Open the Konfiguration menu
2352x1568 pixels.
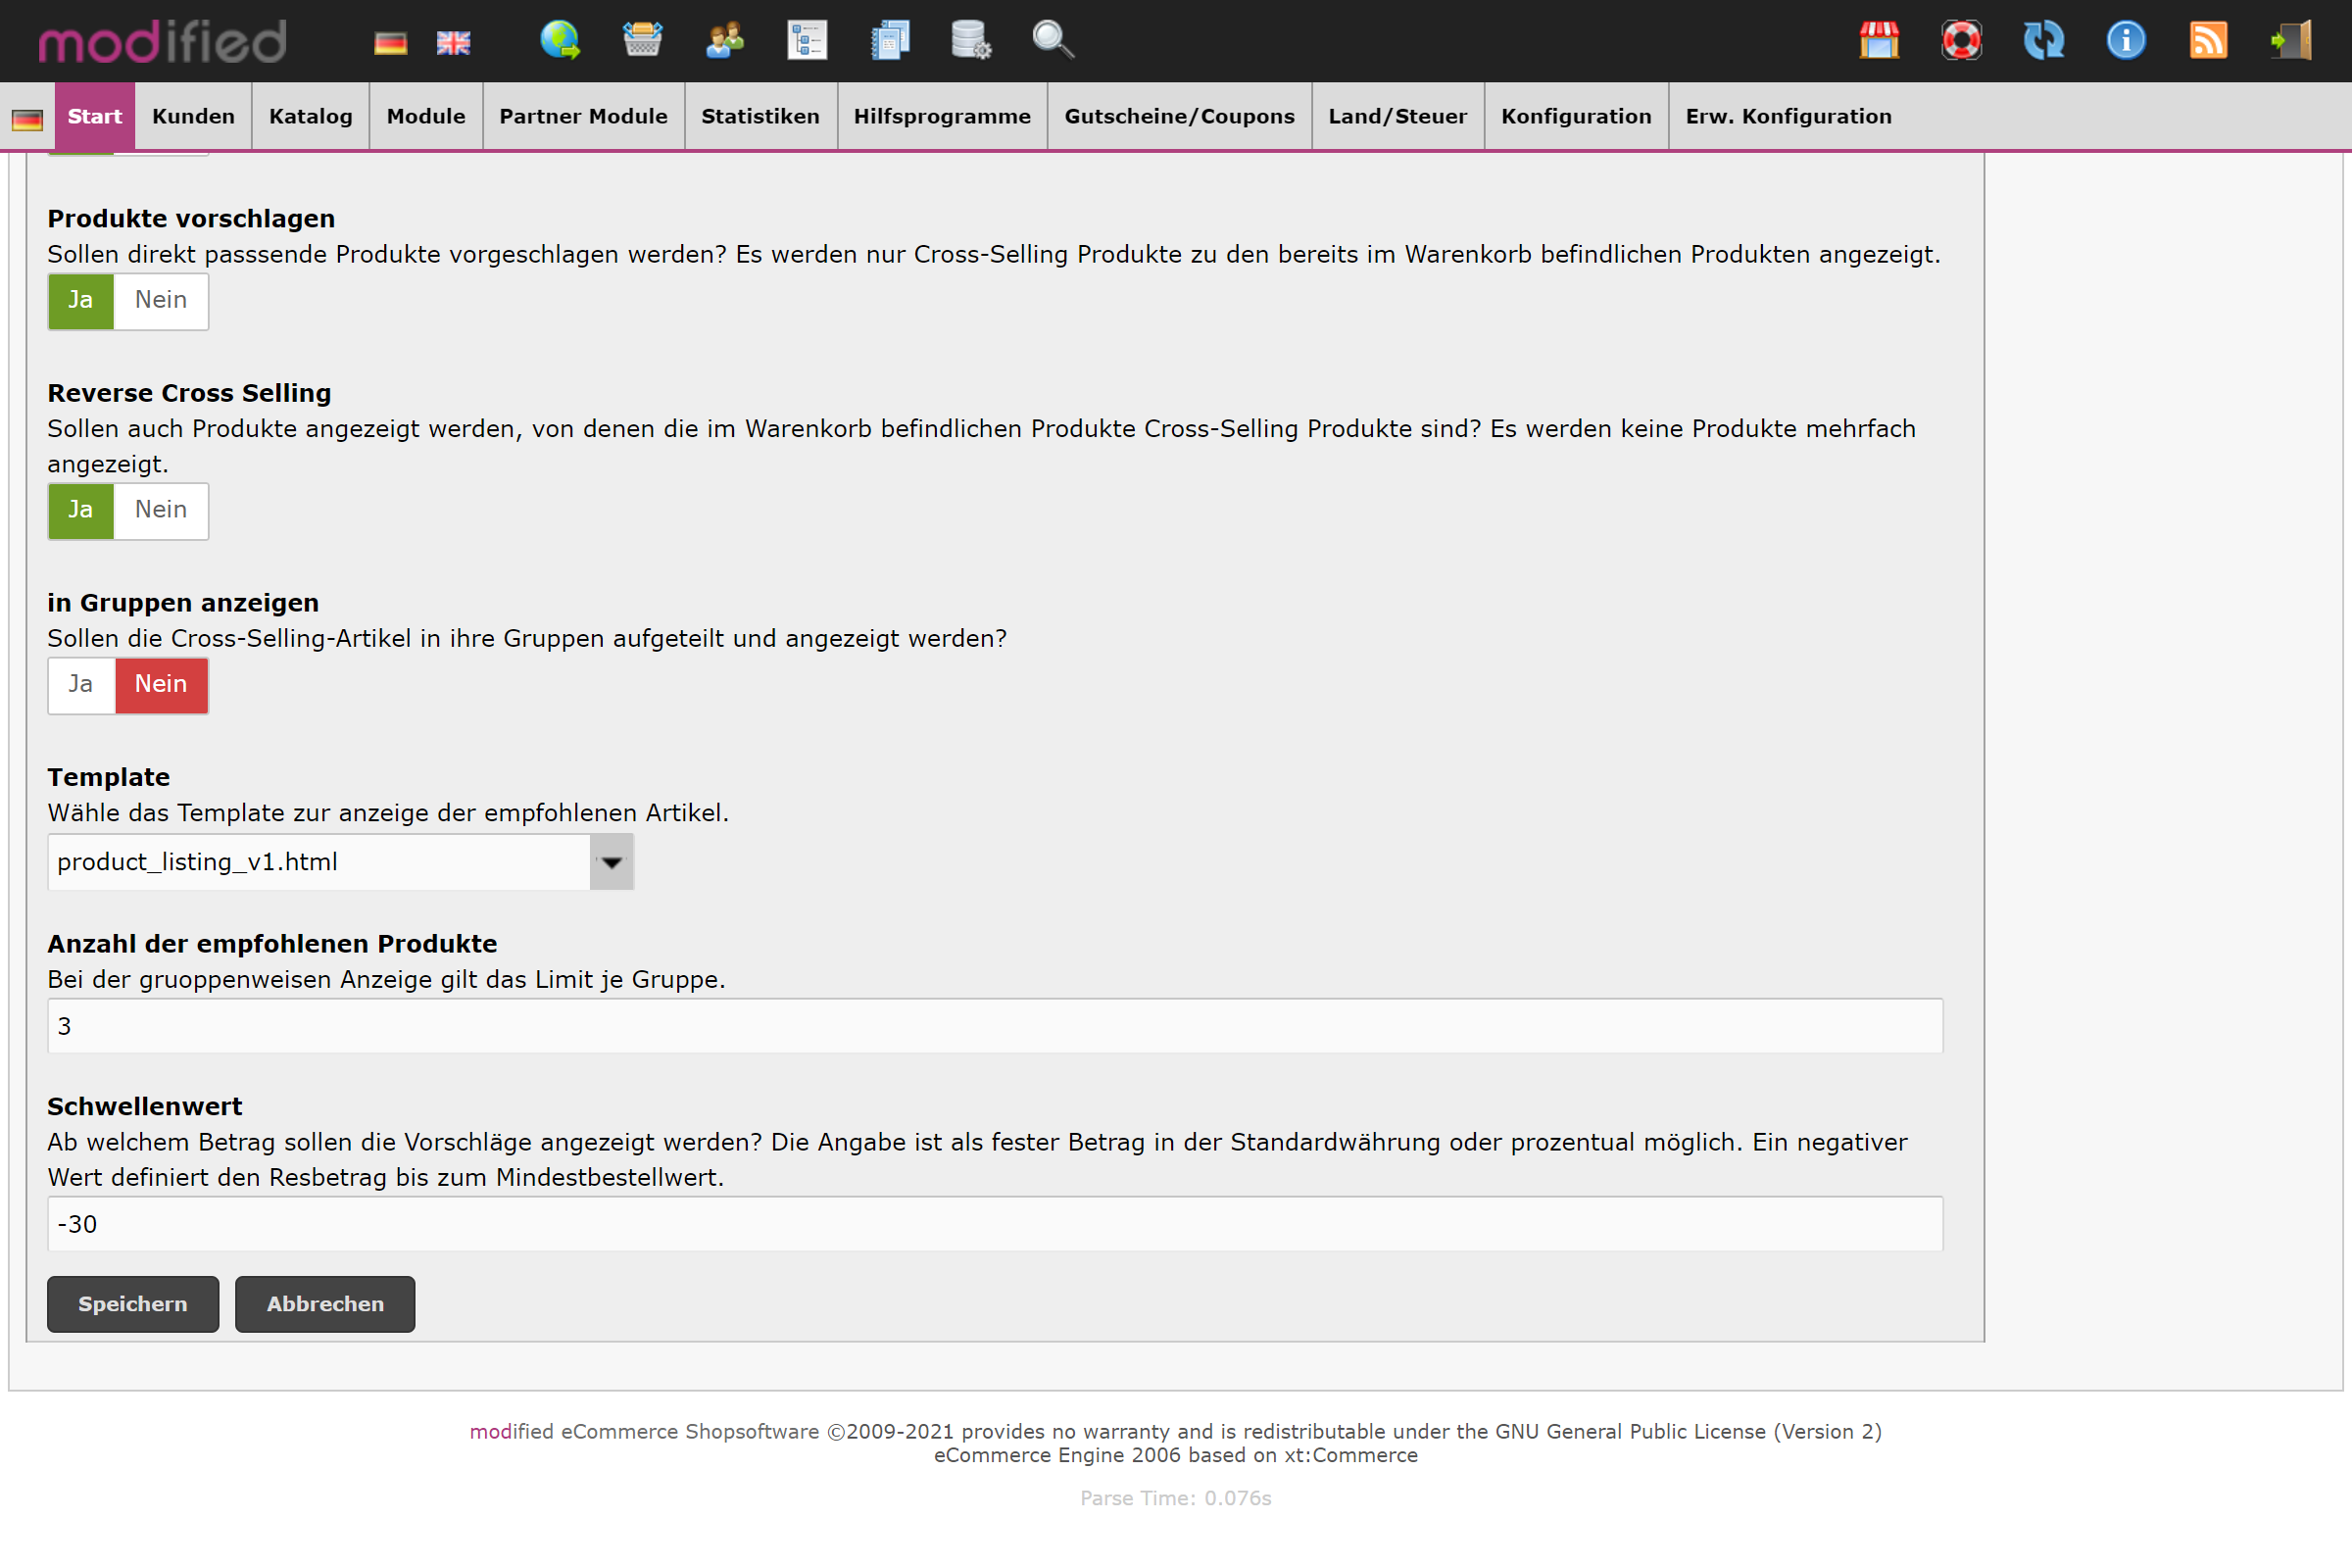pos(1576,116)
